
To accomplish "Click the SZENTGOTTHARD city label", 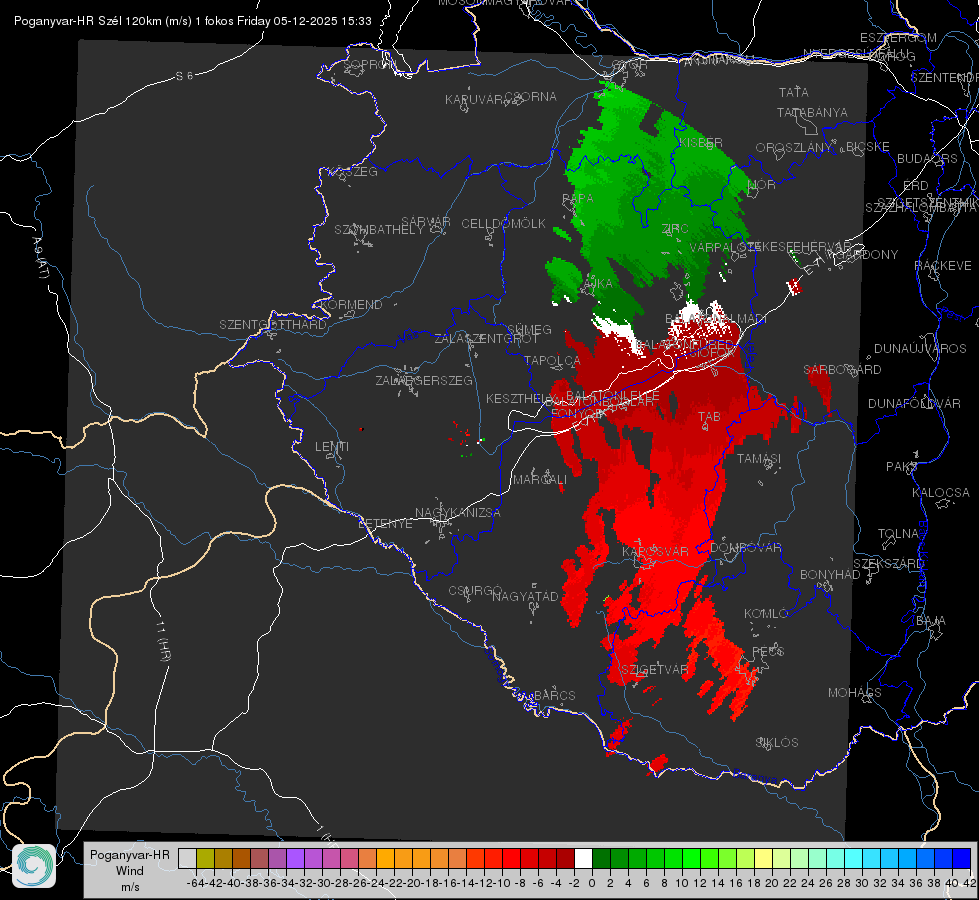I will coord(273,325).
